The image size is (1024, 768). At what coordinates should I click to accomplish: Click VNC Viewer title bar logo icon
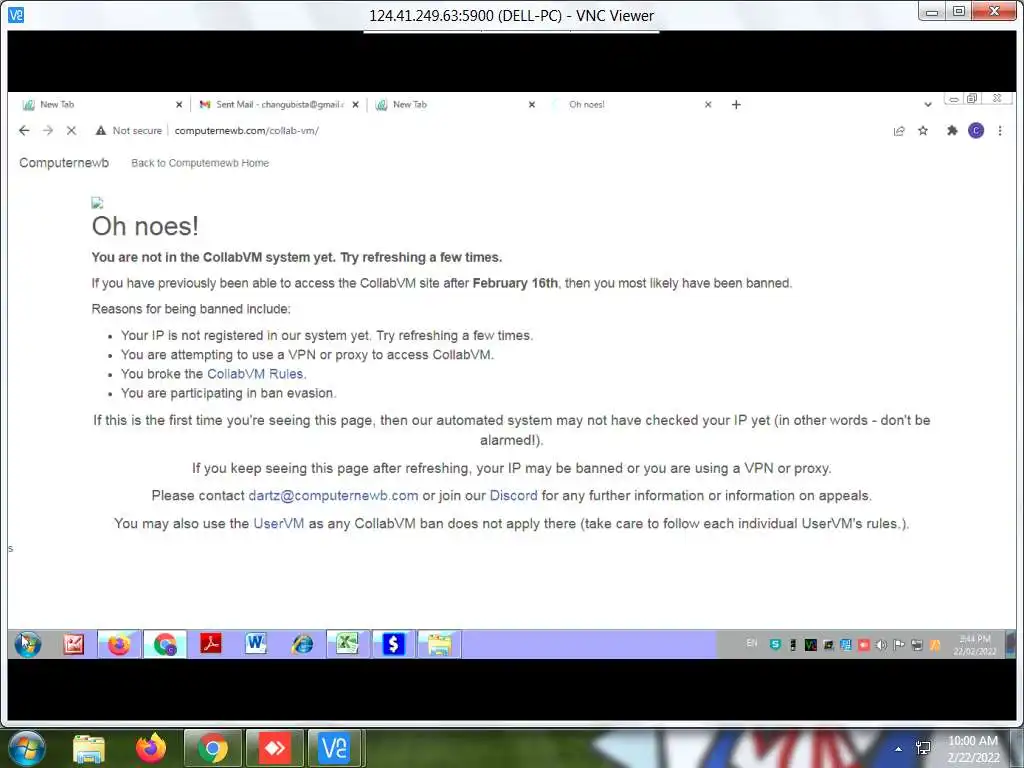pos(16,15)
